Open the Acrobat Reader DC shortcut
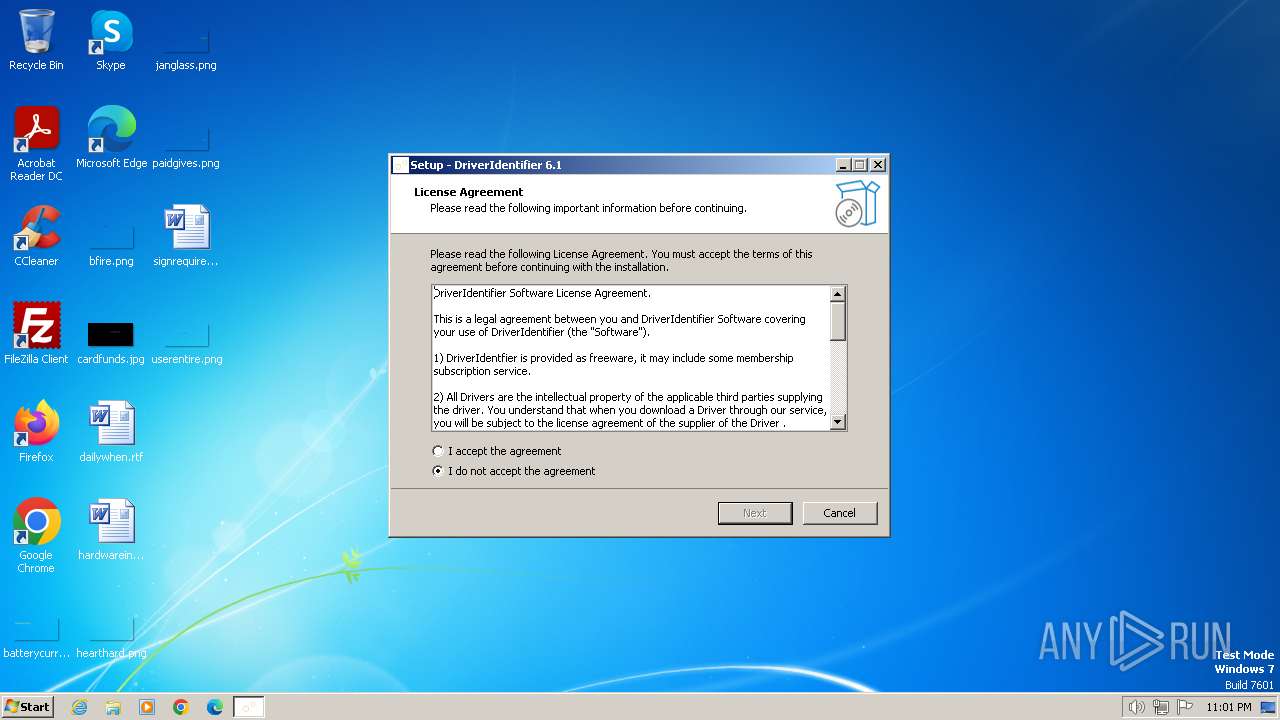Image resolution: width=1280 pixels, height=720 pixels. (36, 144)
